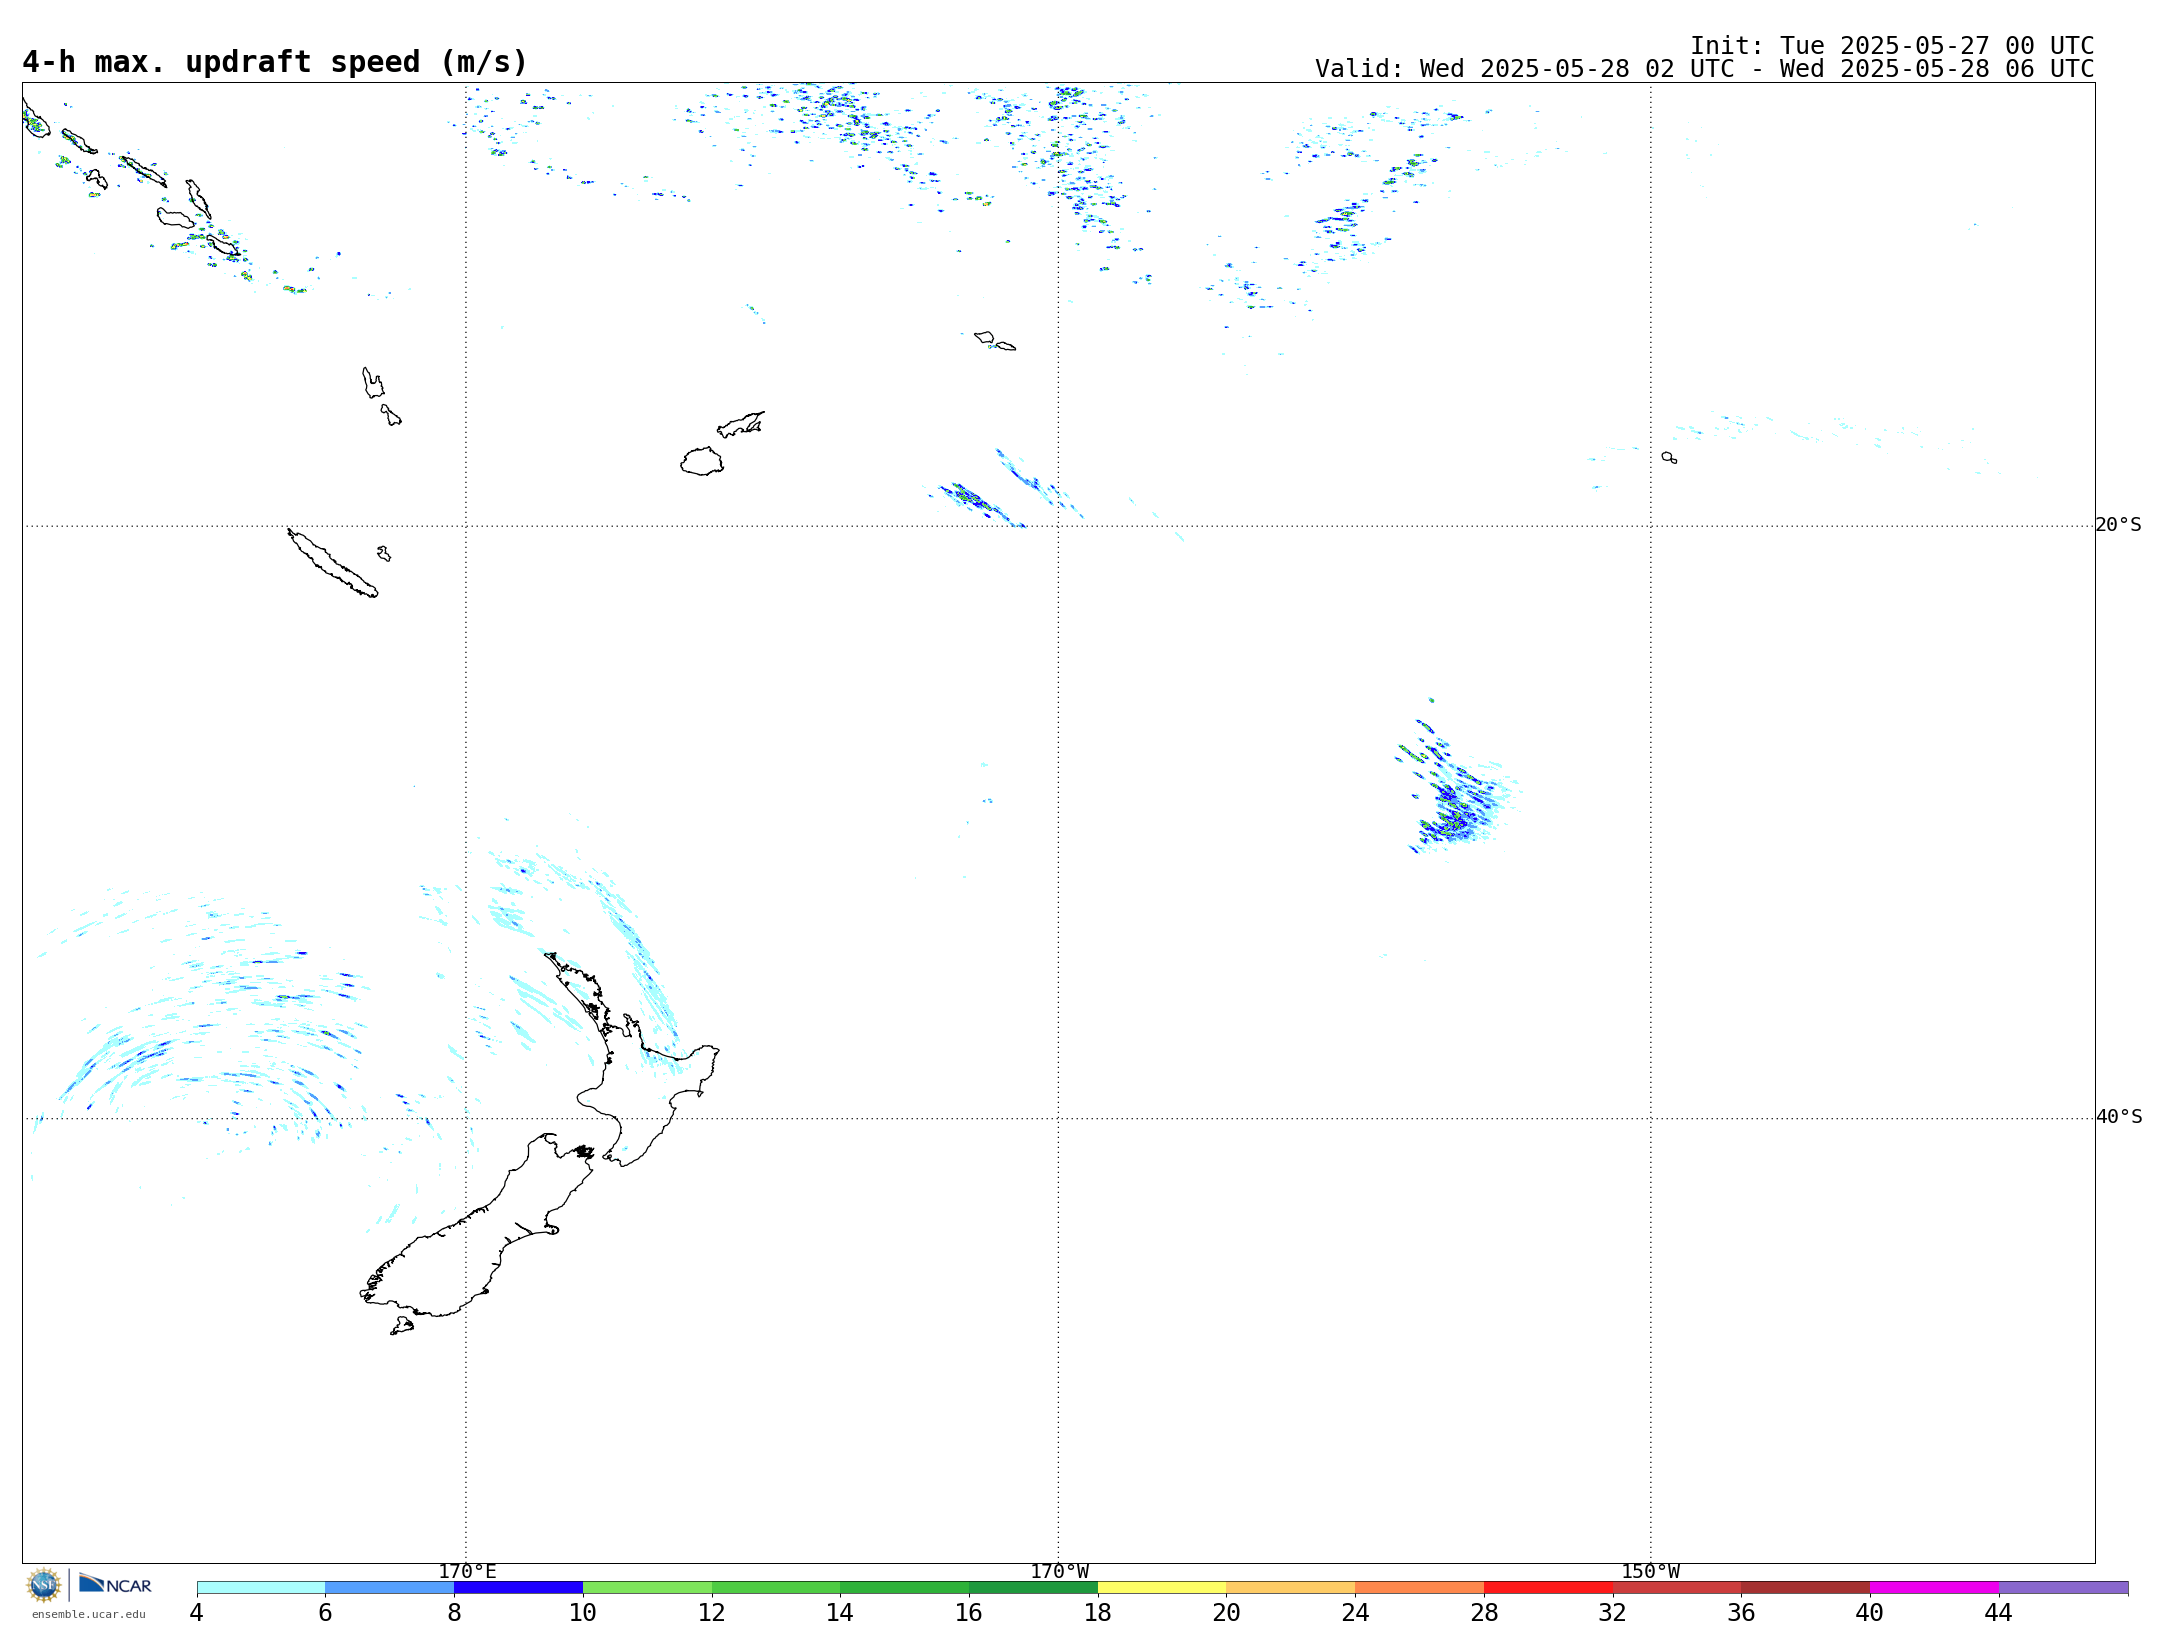Screen dimensions: 2160x1626
Task: Pick the purple colorbar segment above 44
Action: tap(2063, 1588)
